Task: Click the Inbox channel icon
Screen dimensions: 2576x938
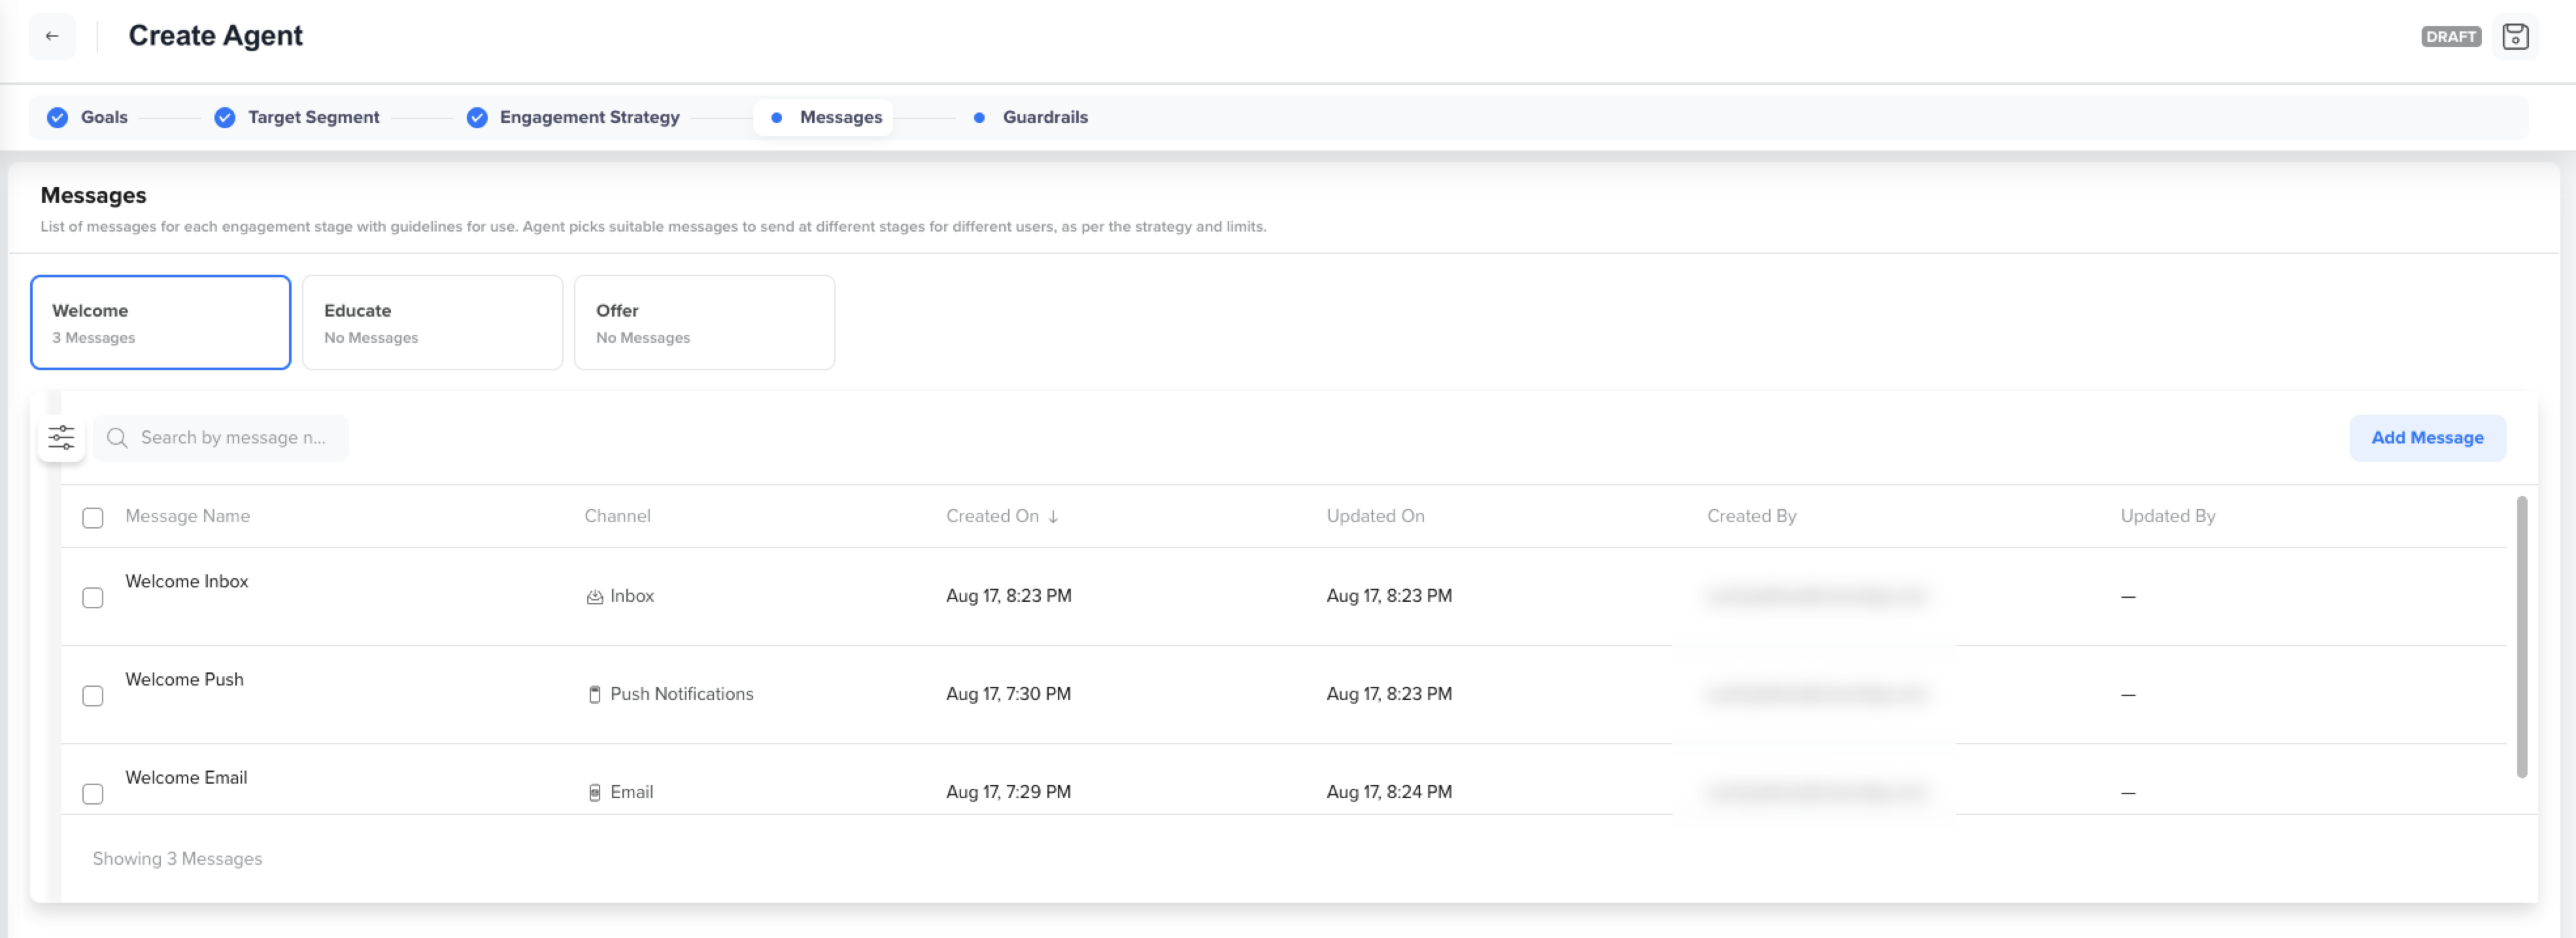Action: coord(594,597)
